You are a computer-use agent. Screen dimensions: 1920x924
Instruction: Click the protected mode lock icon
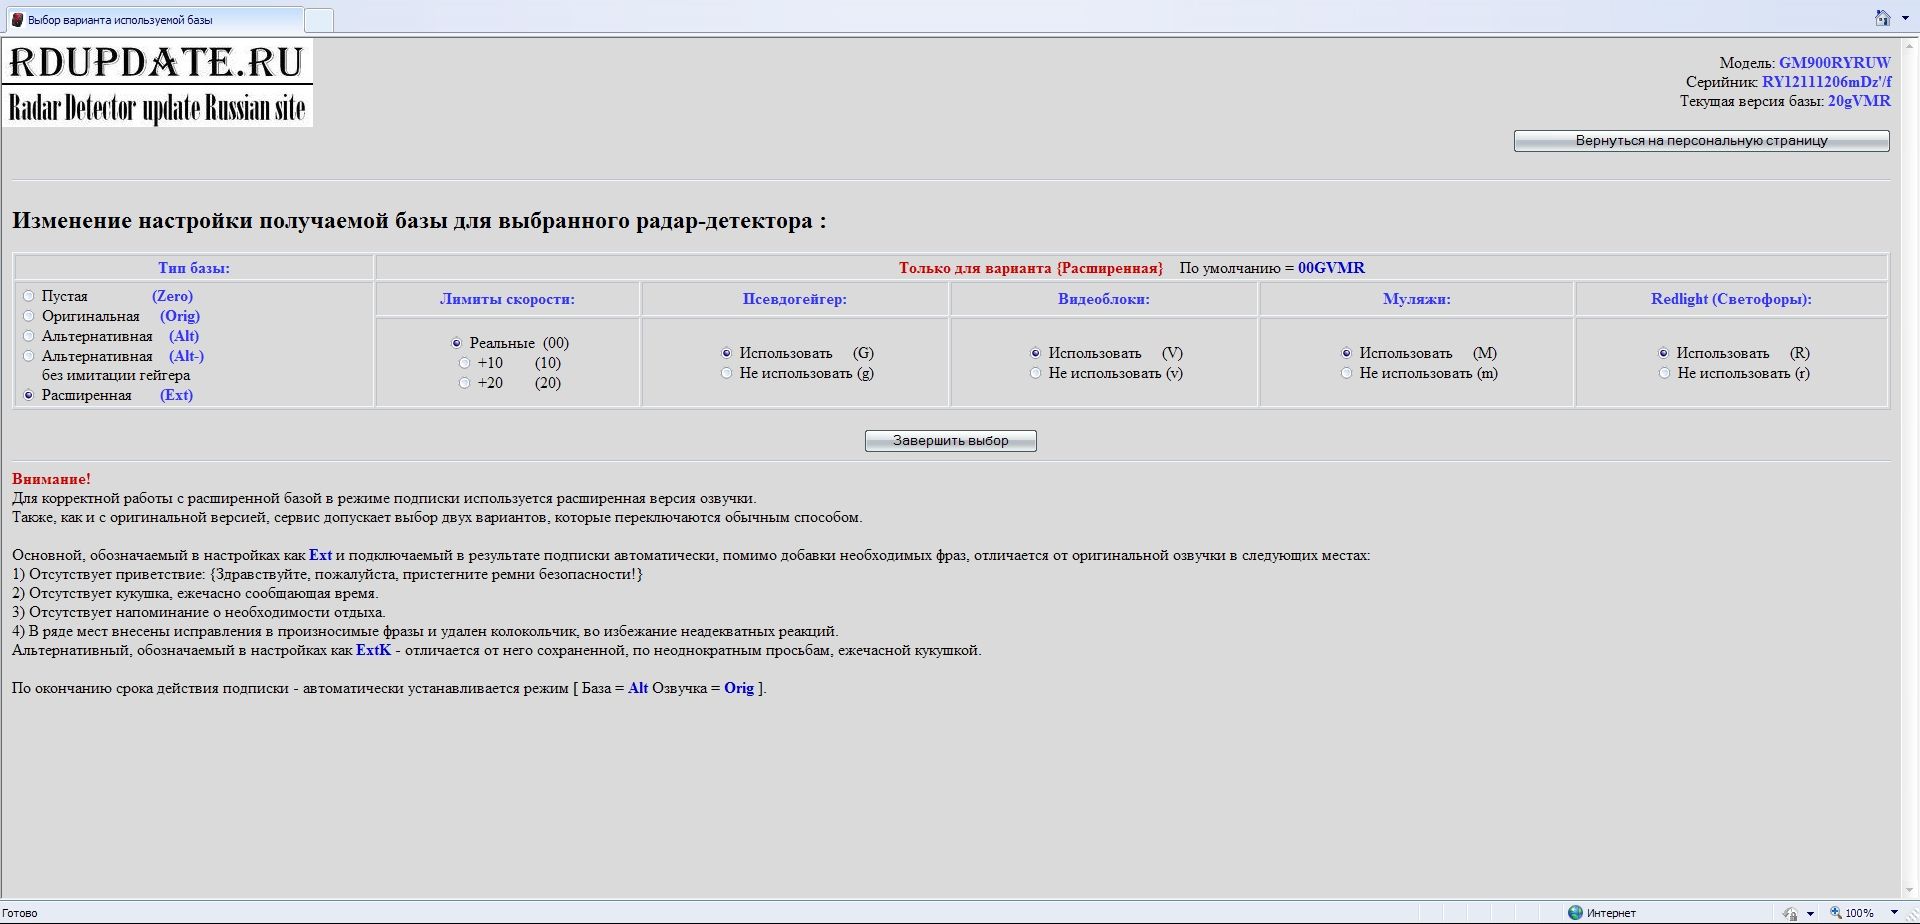1790,913
